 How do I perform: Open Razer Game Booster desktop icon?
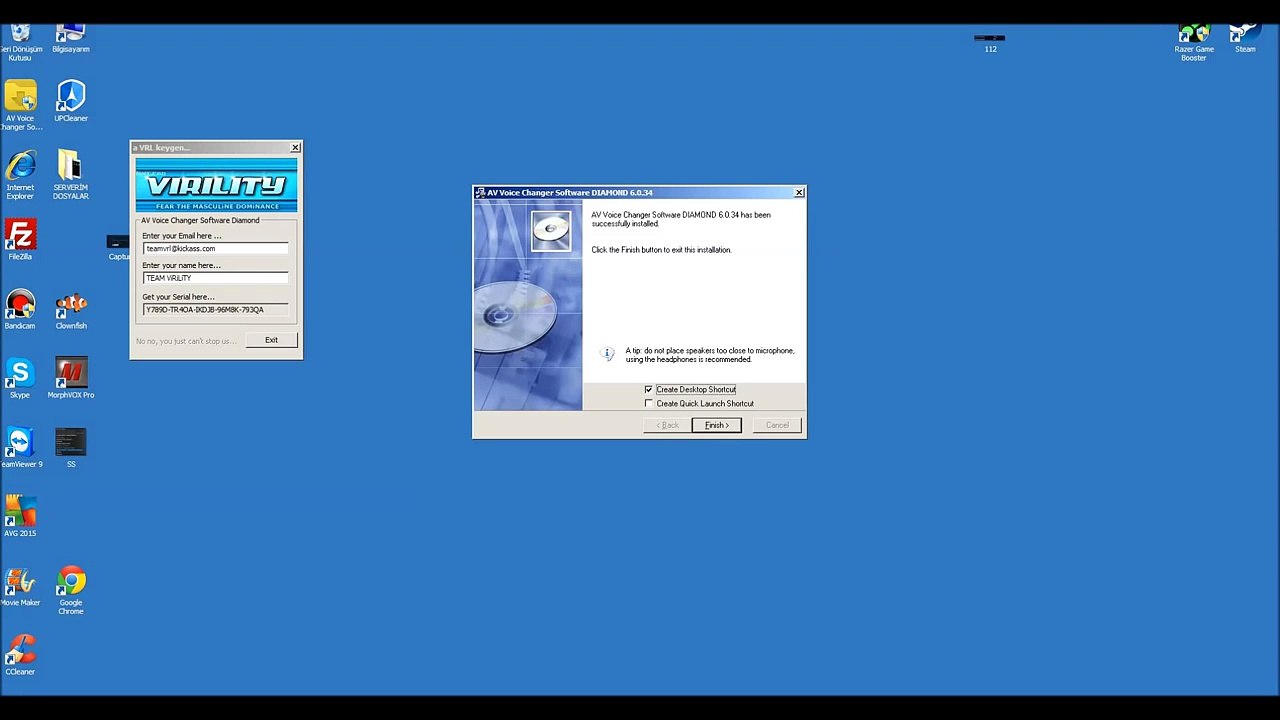click(1194, 44)
